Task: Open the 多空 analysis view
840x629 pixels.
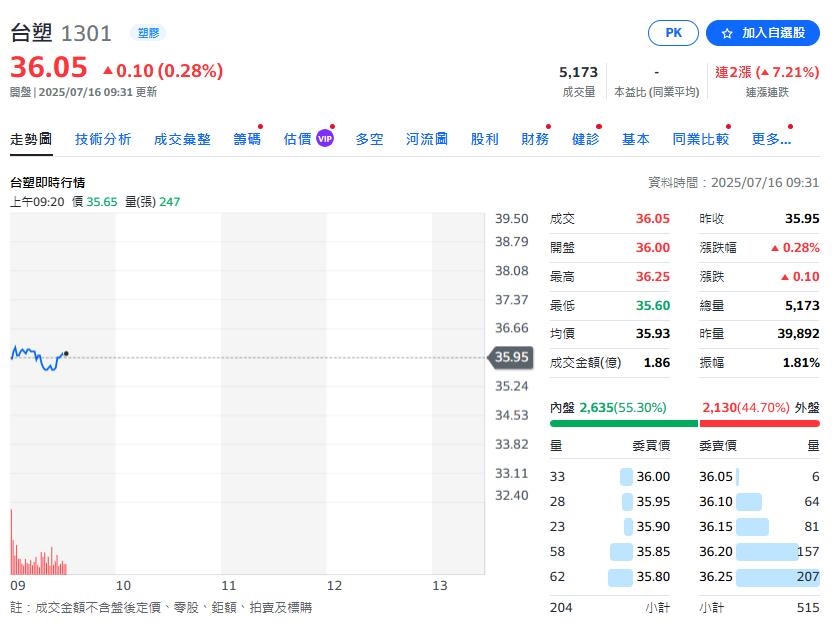Action: [x=369, y=140]
